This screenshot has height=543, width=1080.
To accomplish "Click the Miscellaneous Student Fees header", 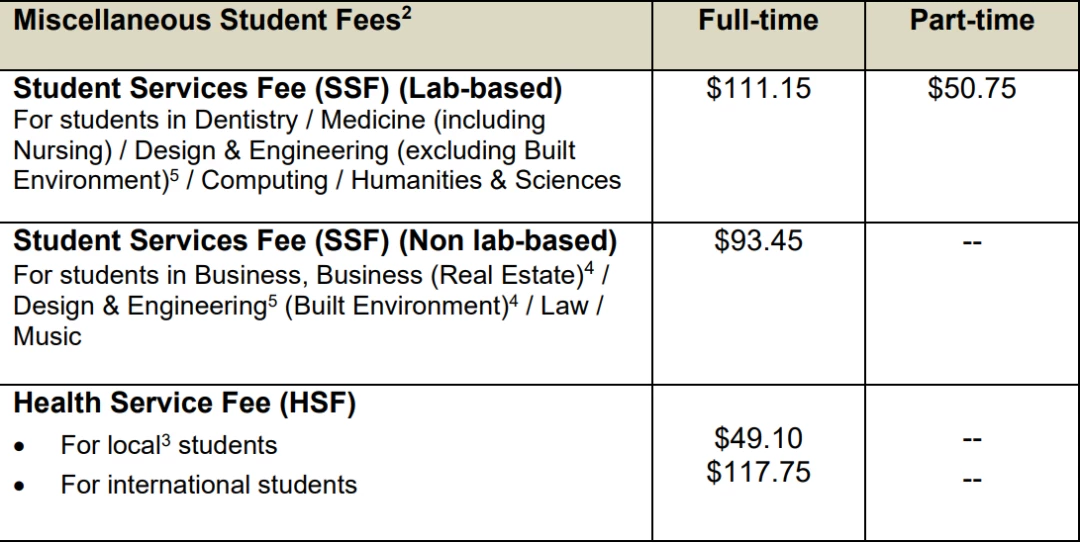I will point(212,21).
